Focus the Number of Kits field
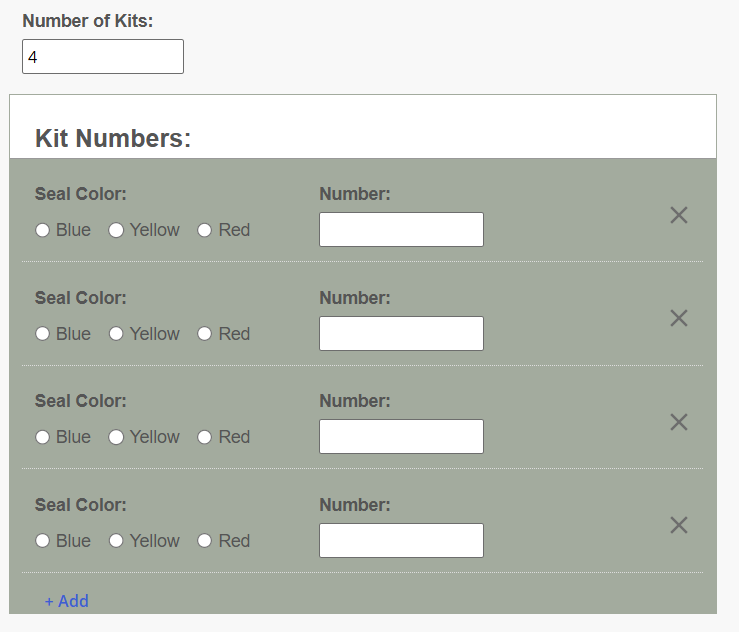The width and height of the screenshot is (739, 632). (103, 57)
